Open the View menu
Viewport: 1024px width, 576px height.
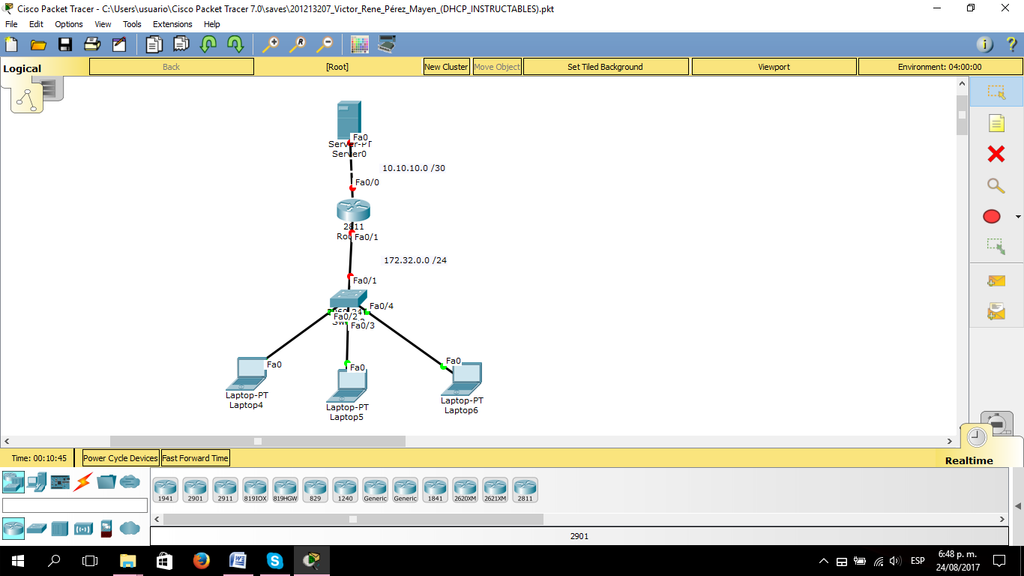click(103, 24)
